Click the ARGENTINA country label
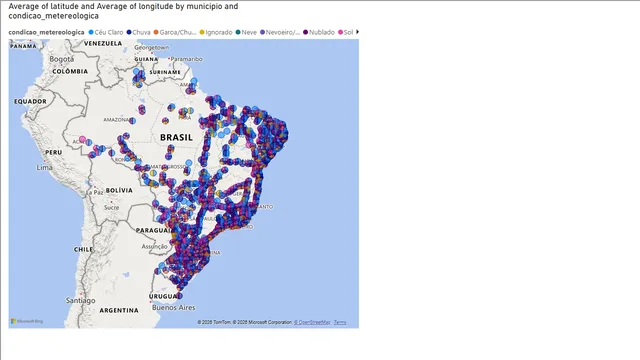 pos(119,310)
